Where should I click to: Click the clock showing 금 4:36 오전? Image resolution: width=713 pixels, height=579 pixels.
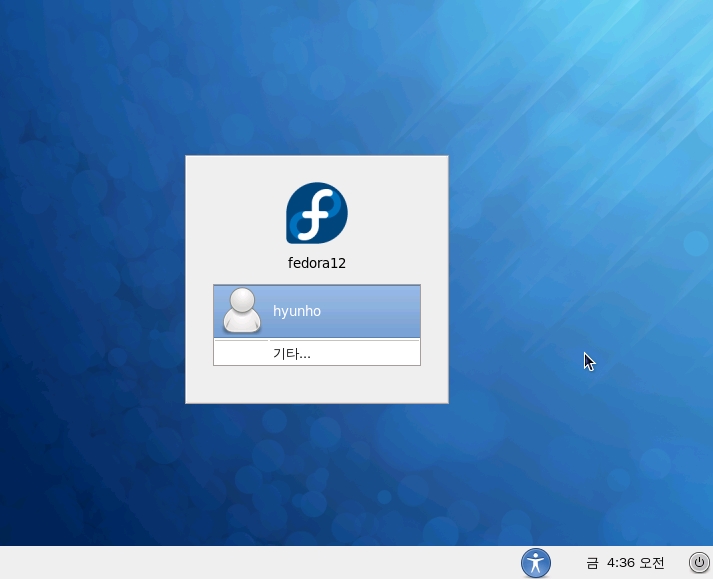(625, 563)
